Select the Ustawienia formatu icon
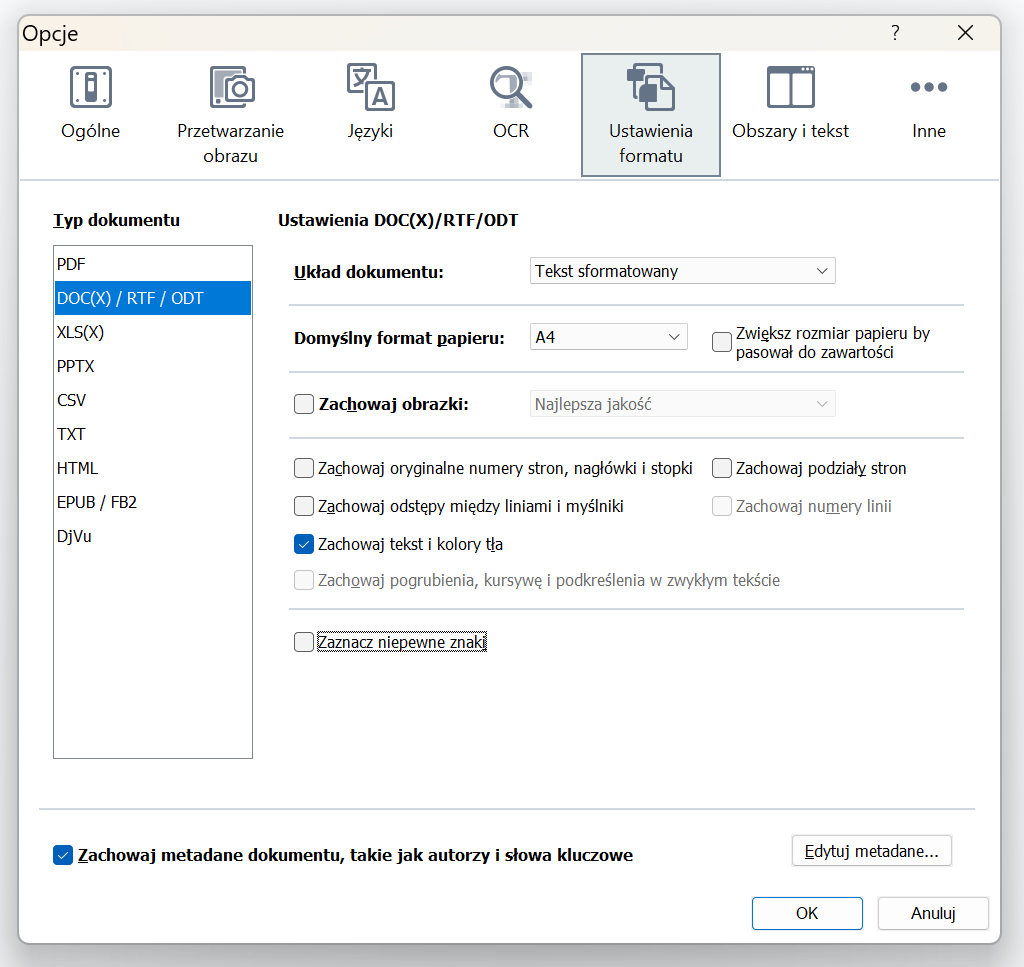Viewport: 1024px width, 967px height. point(650,88)
